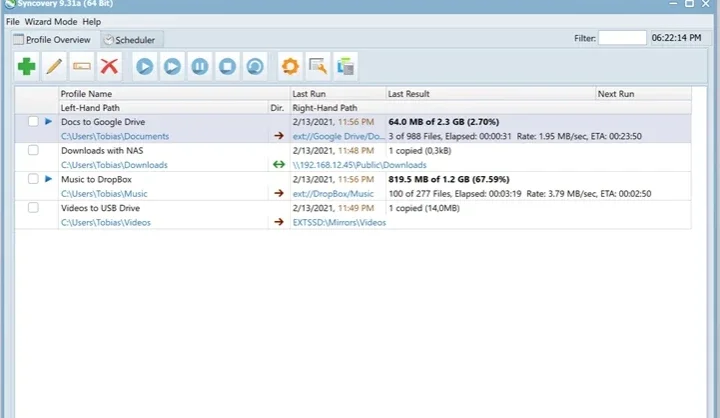Click progress '819.5 MB of 1.2 GB (67.59%)'
Screen dimensions: 720x418
[x=449, y=179]
